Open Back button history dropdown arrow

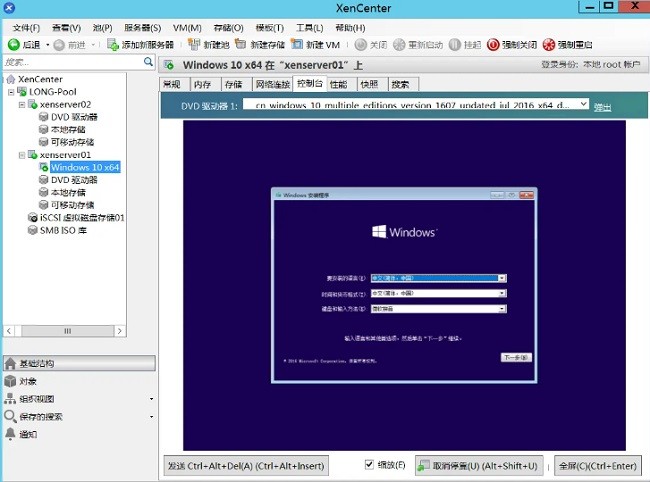[x=48, y=45]
